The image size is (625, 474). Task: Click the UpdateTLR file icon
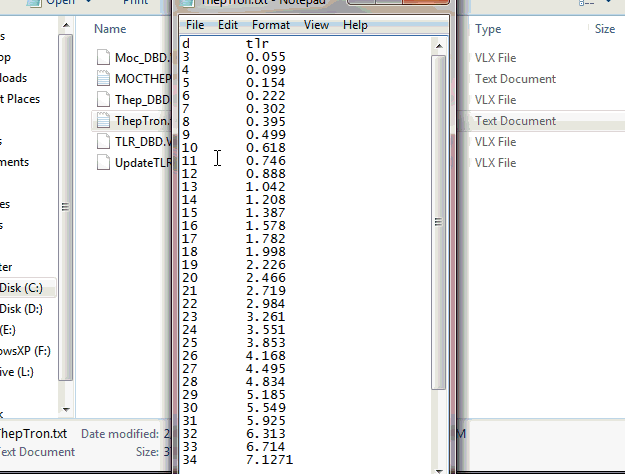click(x=105, y=163)
